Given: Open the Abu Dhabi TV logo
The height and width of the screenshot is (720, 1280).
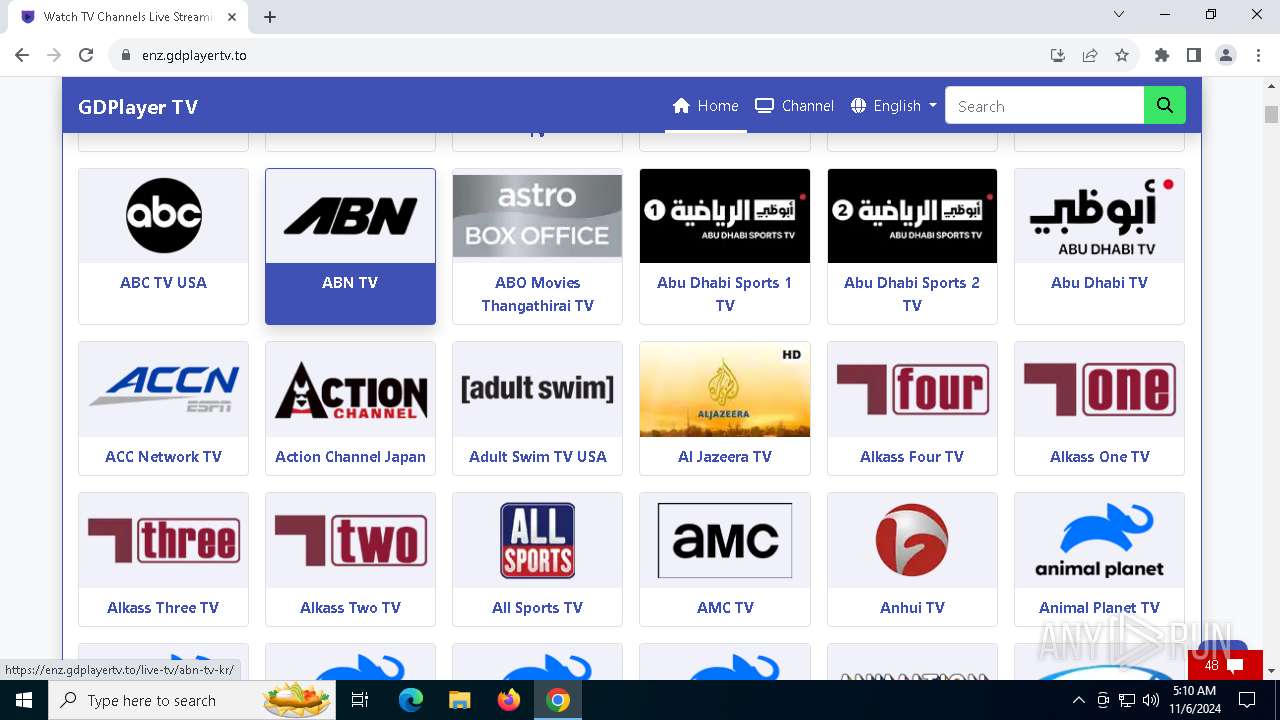Looking at the screenshot, I should point(1099,216).
